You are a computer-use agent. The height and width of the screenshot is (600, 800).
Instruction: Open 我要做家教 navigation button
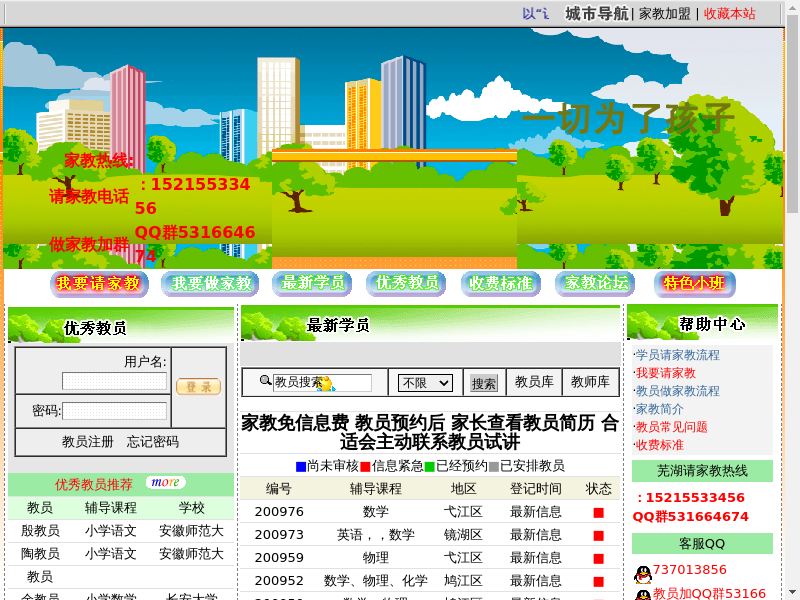tap(210, 284)
